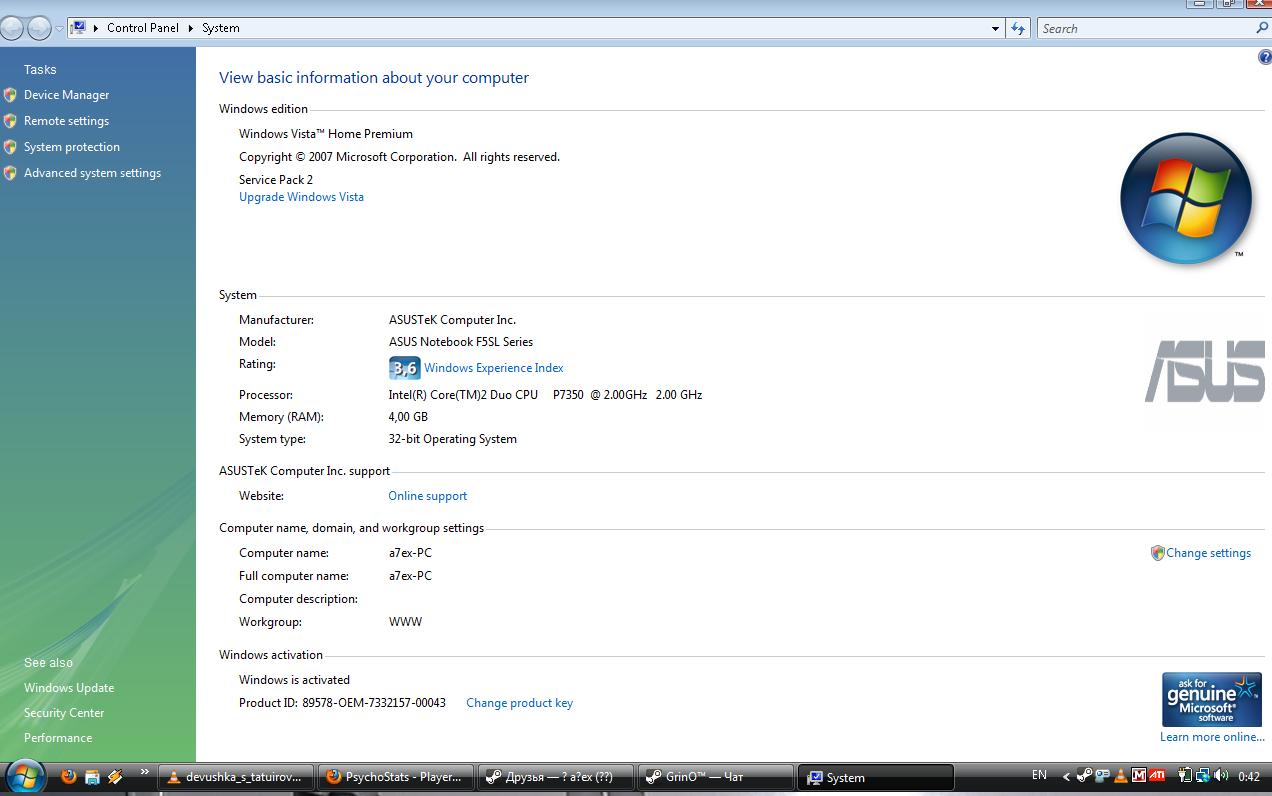This screenshot has width=1272, height=796.
Task: Click the Help question mark icon
Action: [x=1264, y=58]
